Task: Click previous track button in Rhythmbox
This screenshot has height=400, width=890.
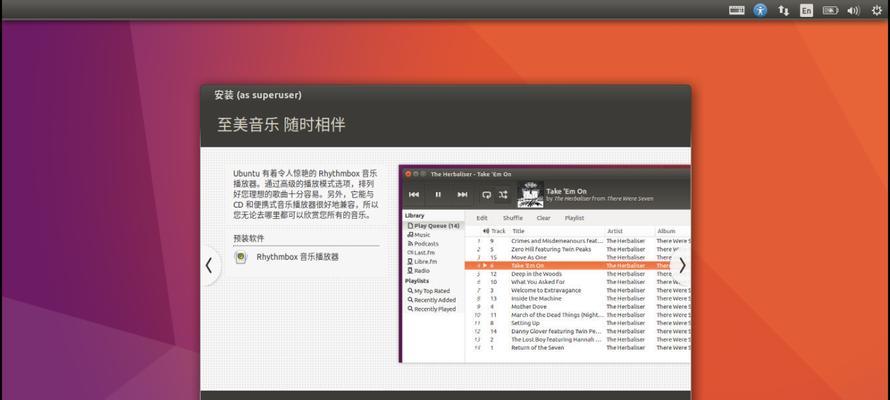Action: coord(414,195)
